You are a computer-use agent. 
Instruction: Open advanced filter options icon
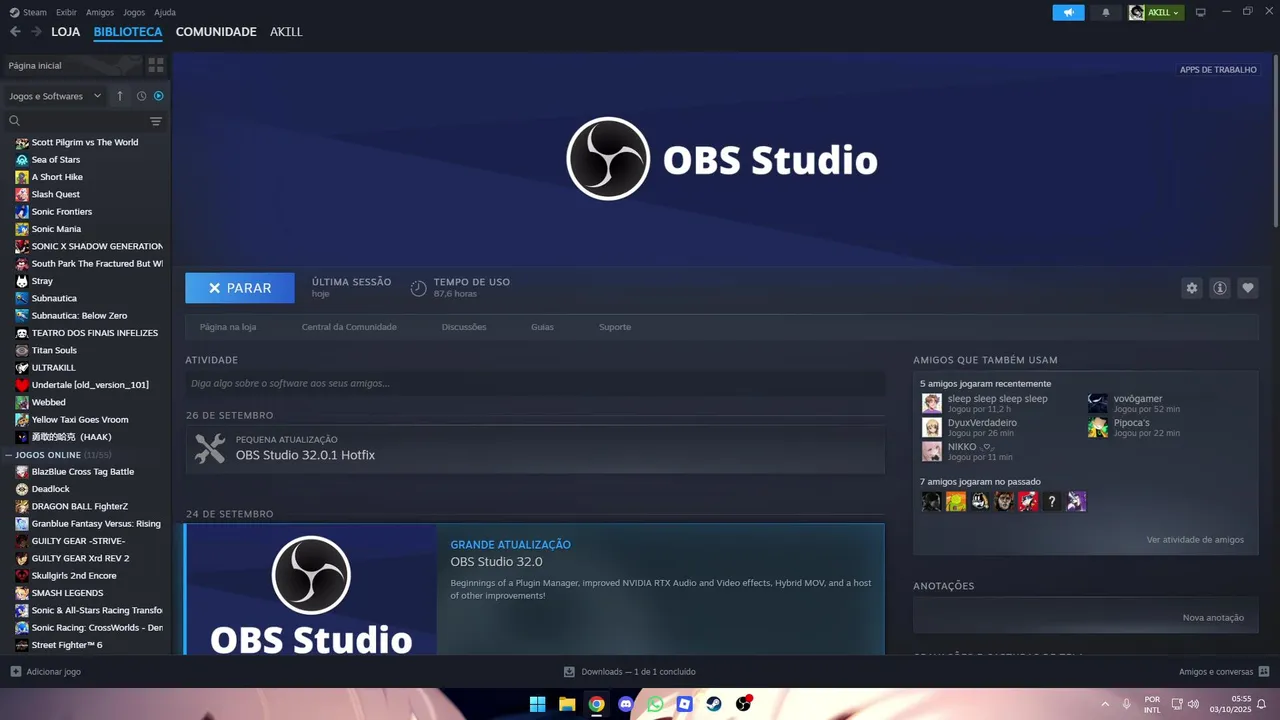click(156, 121)
